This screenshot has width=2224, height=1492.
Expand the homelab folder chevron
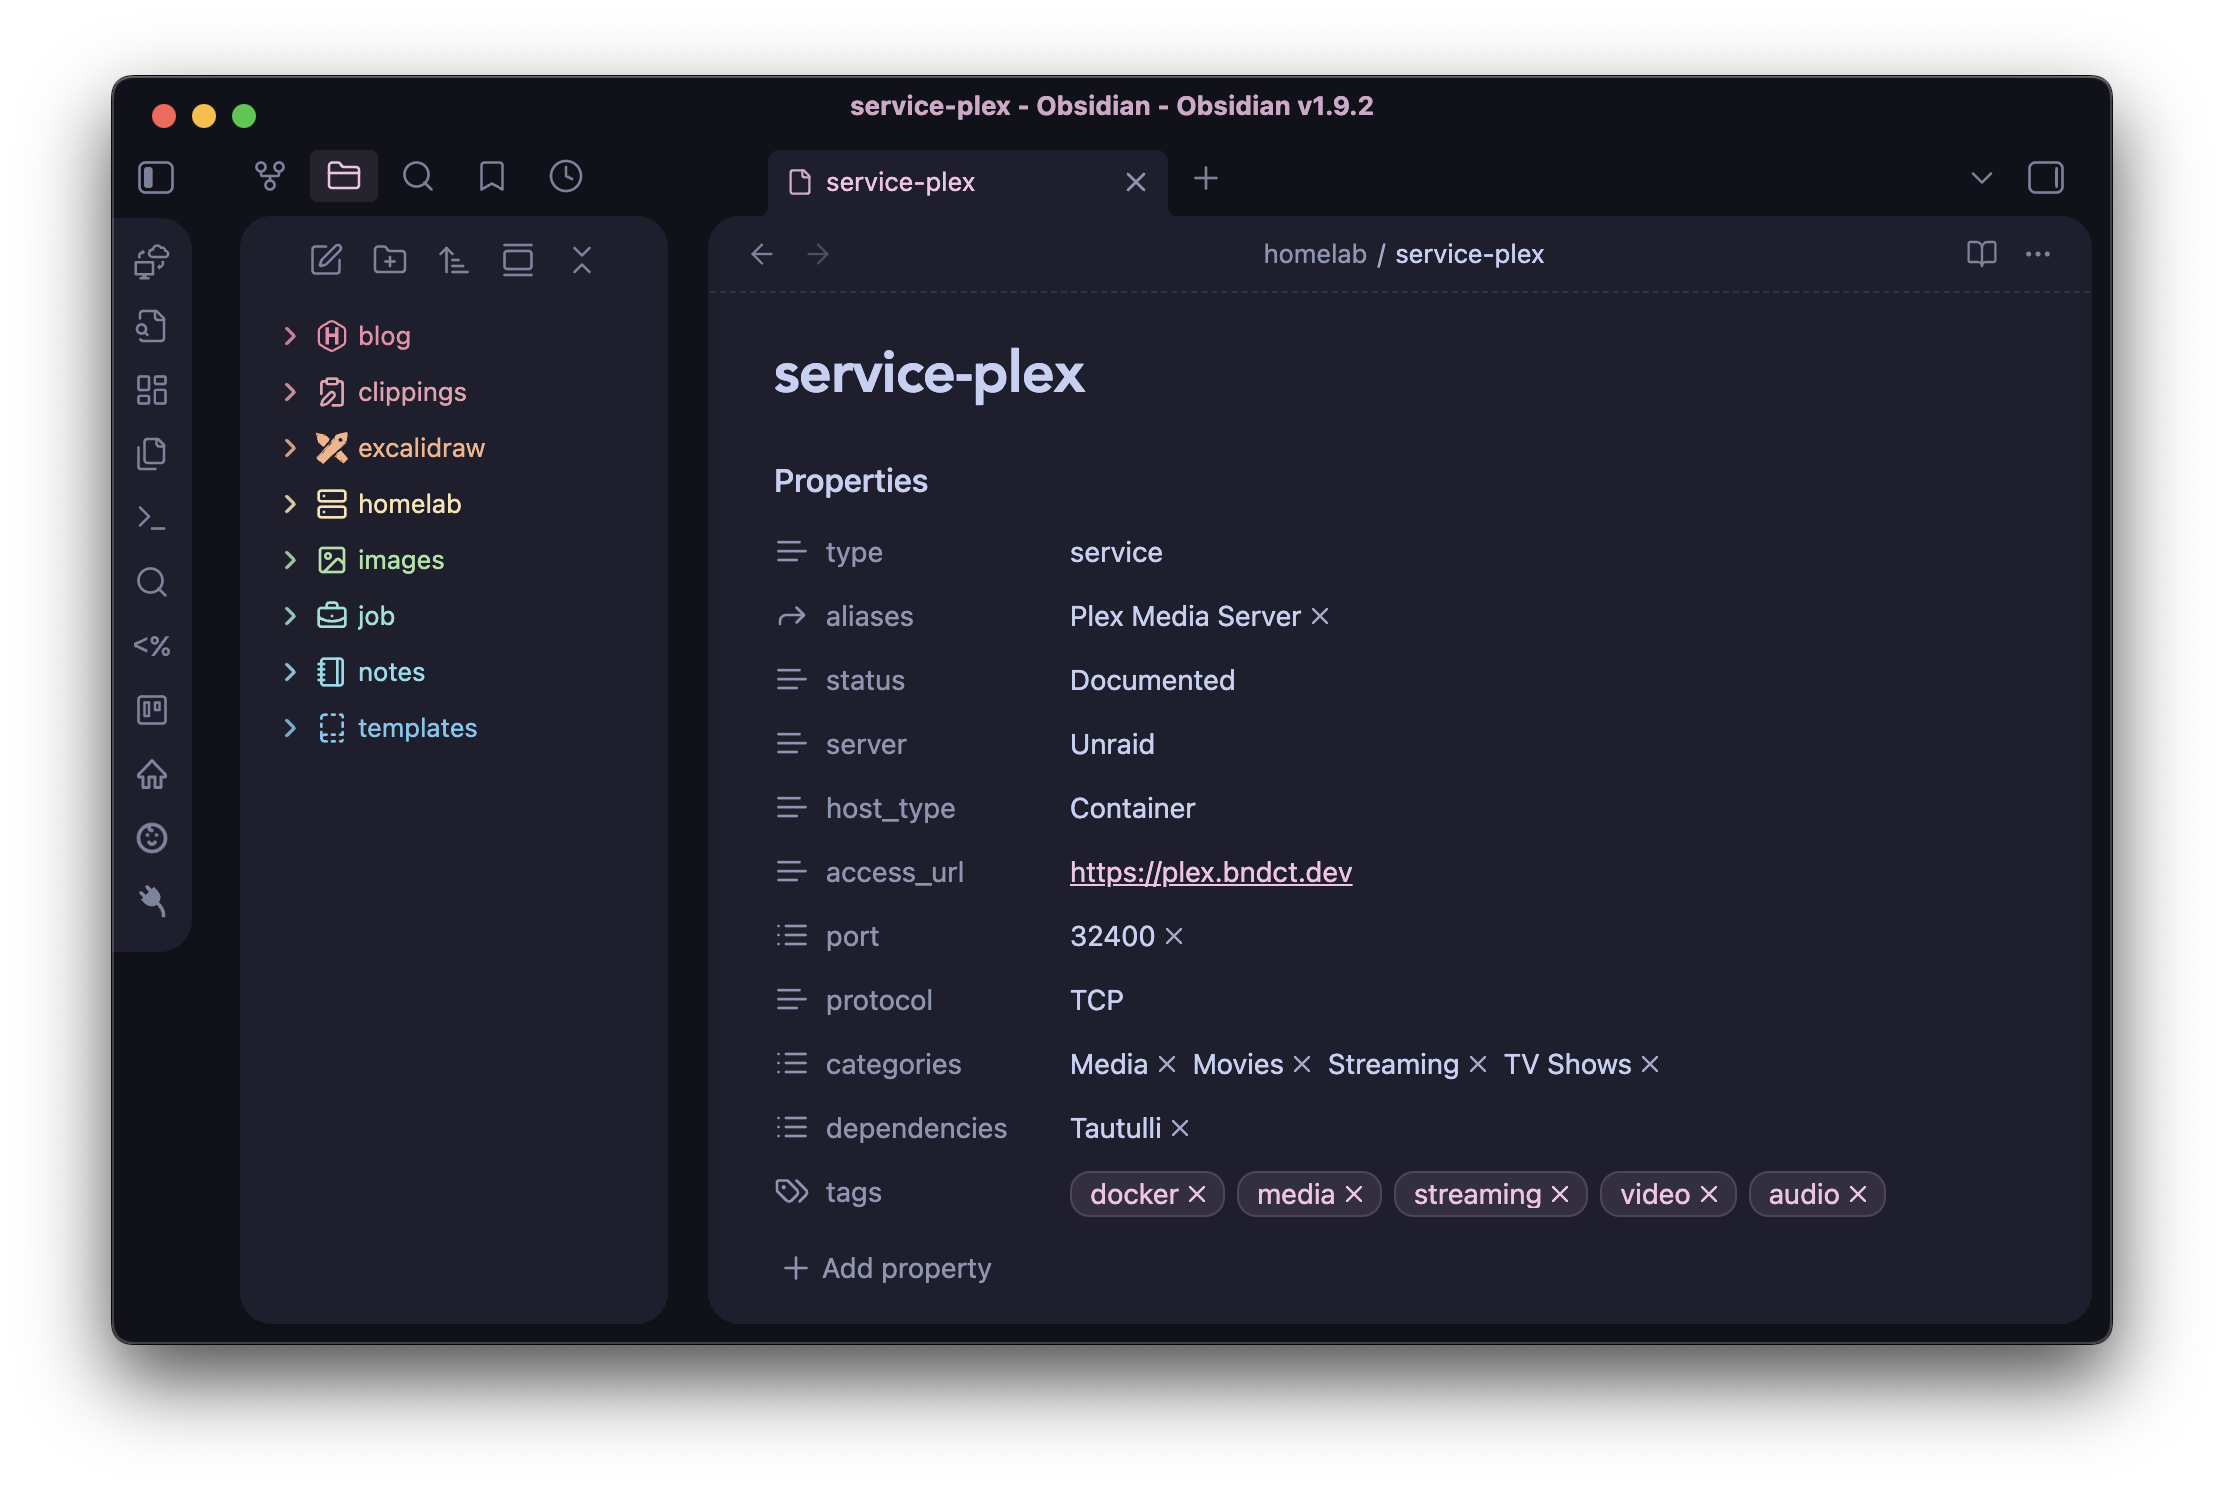[290, 504]
